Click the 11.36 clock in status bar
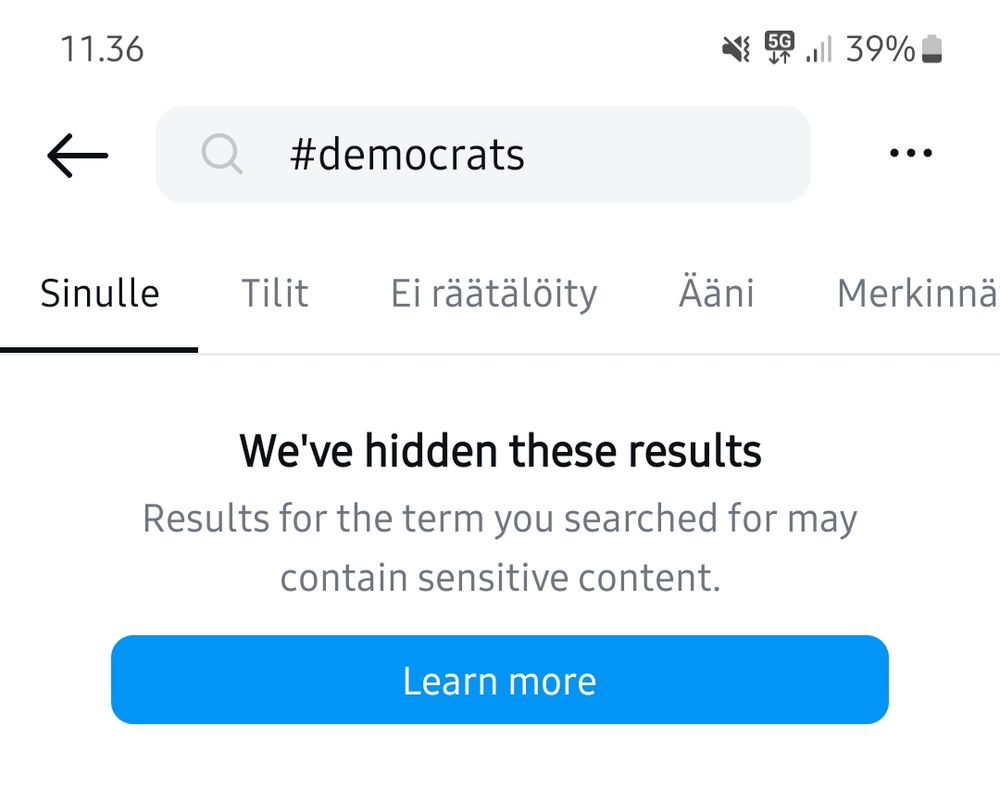Image resolution: width=1000 pixels, height=789 pixels. [x=102, y=49]
